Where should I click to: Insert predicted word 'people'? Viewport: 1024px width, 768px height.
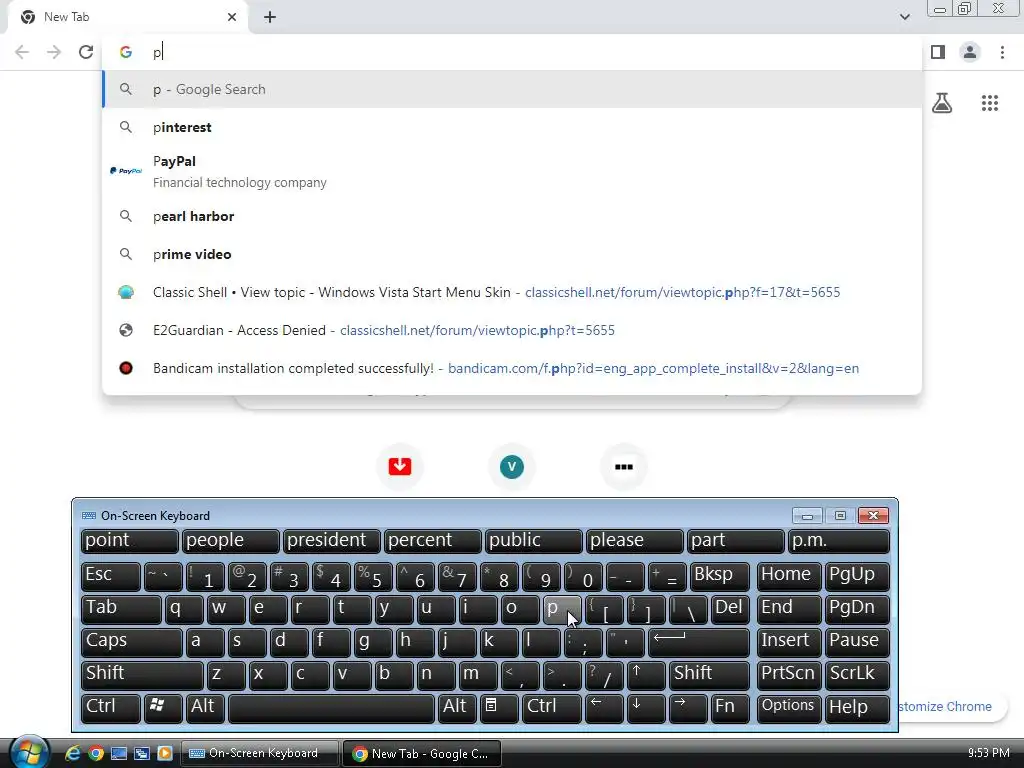[231, 541]
